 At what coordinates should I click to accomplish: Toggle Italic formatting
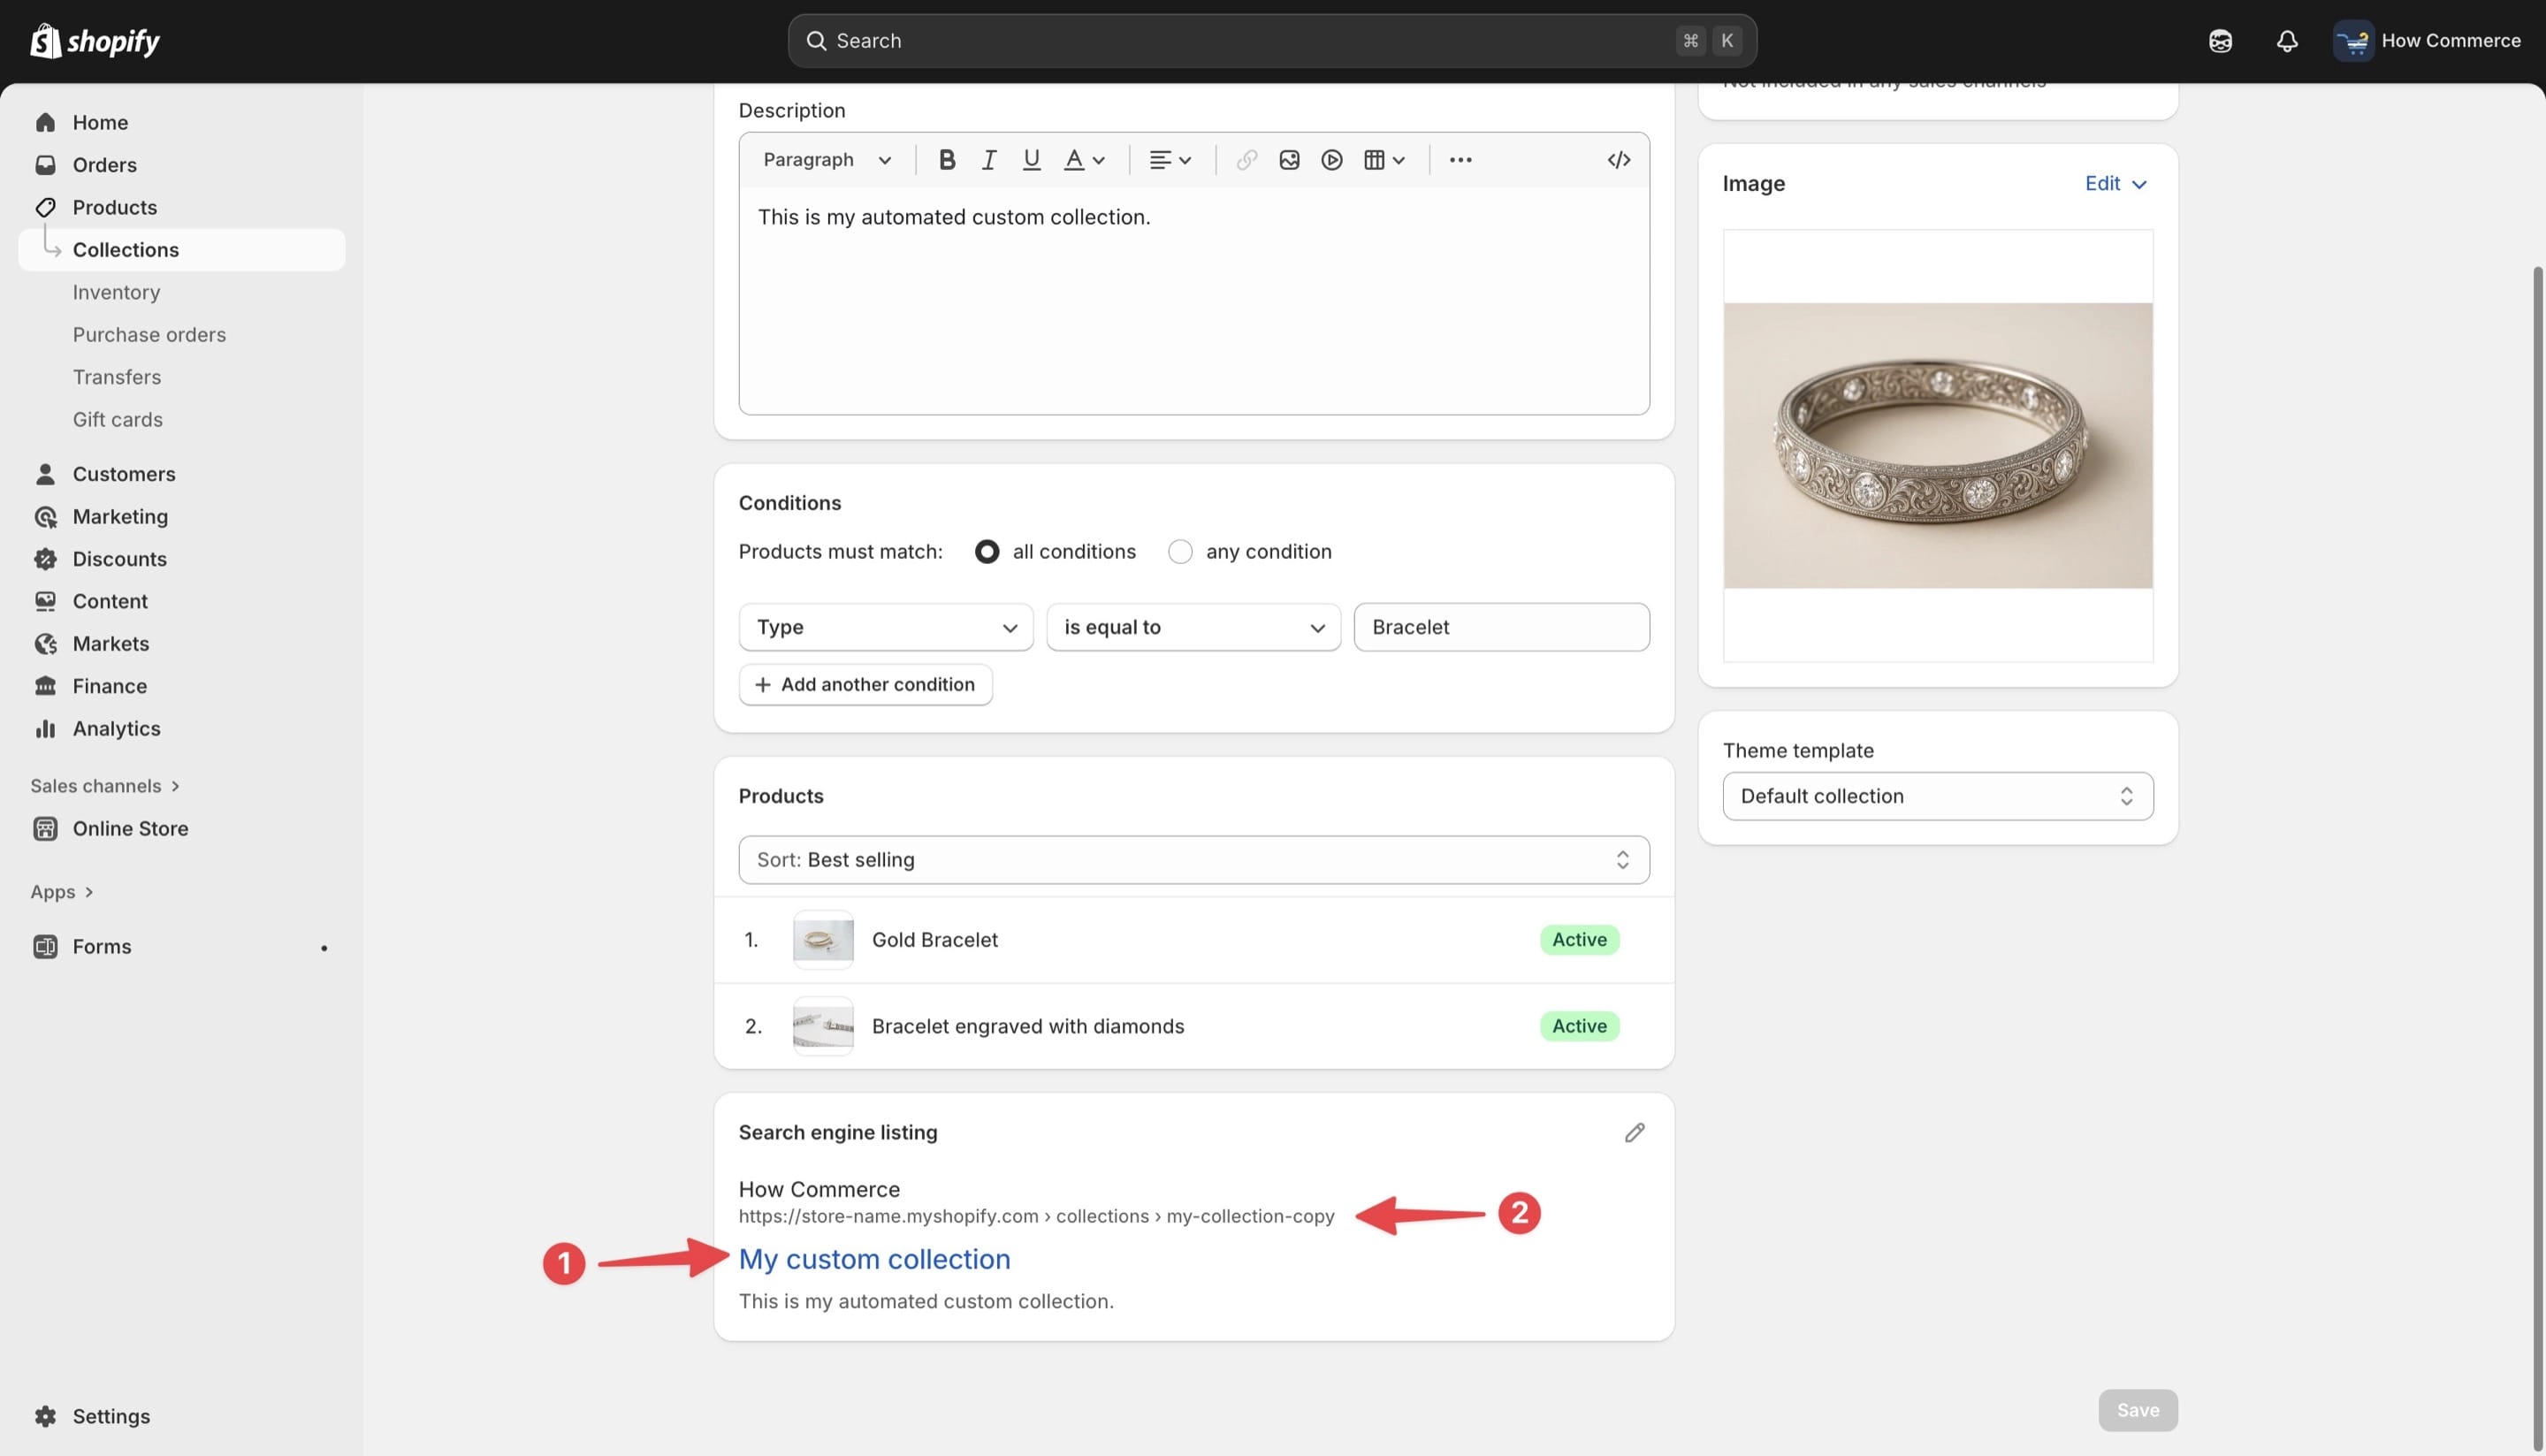pos(989,160)
